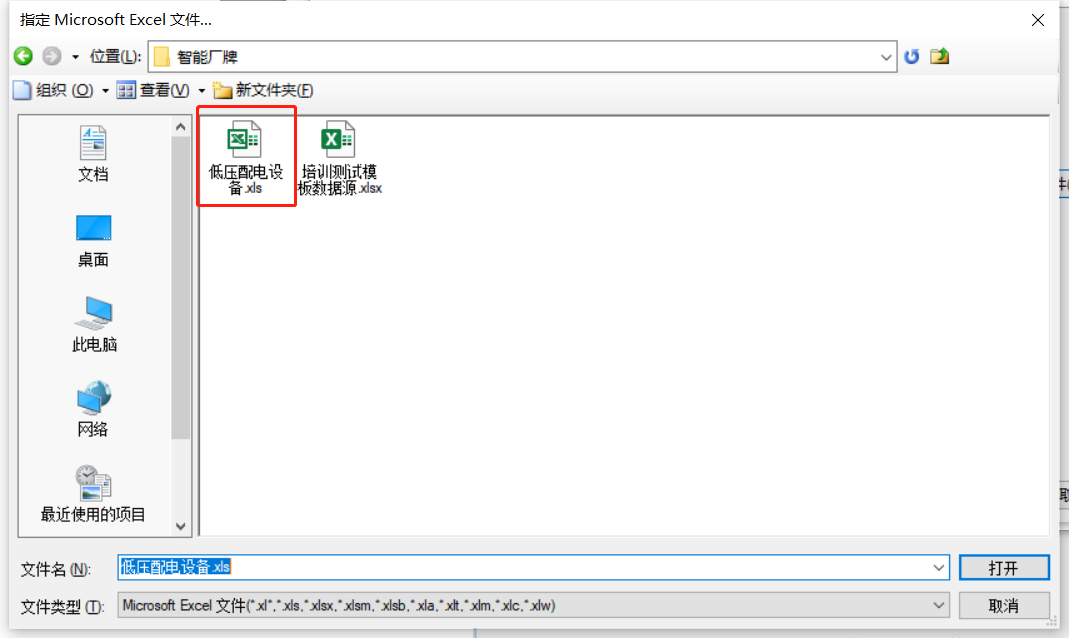Open 桌面 in the sidebar
The width and height of the screenshot is (1069, 638).
point(93,240)
